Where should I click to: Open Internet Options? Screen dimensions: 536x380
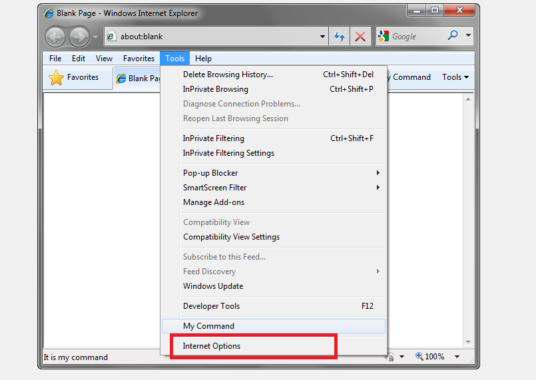pyautogui.click(x=274, y=346)
